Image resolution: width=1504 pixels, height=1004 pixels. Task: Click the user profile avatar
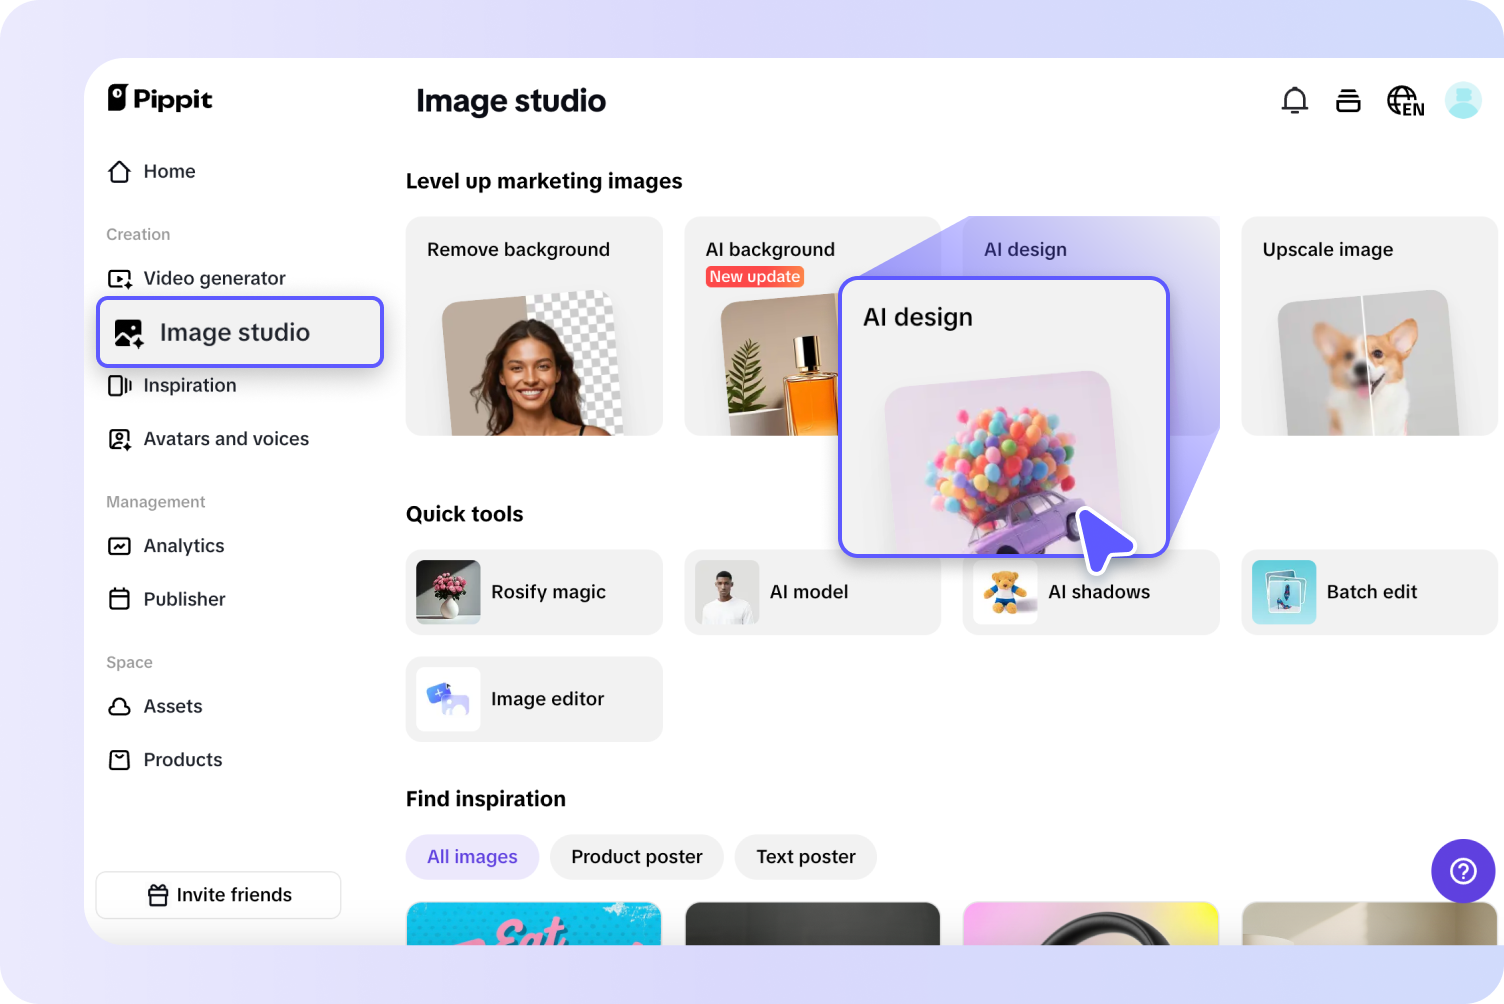(1463, 100)
